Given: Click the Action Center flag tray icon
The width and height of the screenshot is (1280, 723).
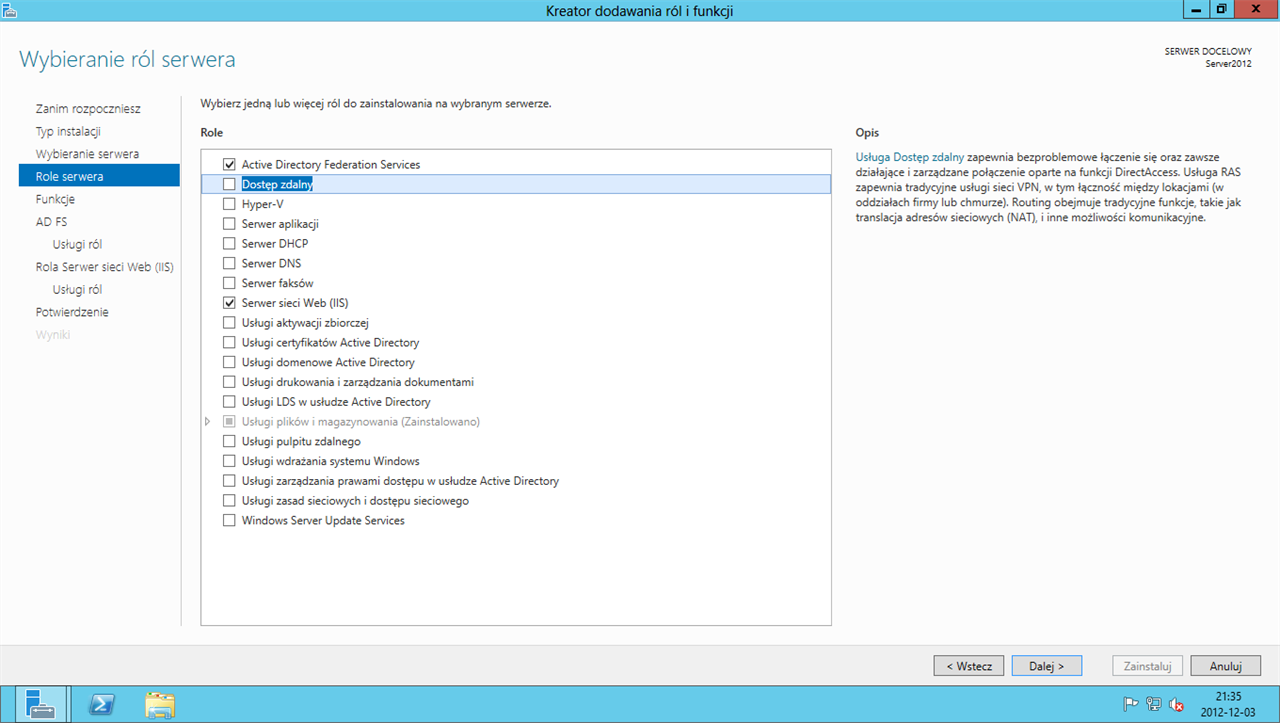Looking at the screenshot, I should point(1131,704).
